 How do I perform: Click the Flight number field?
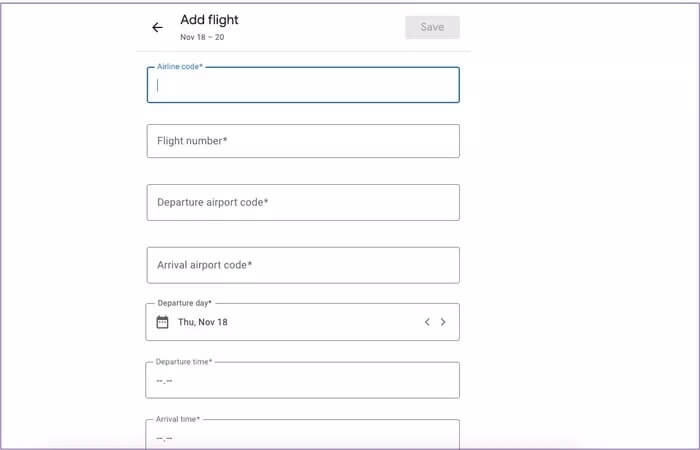pyautogui.click(x=303, y=141)
